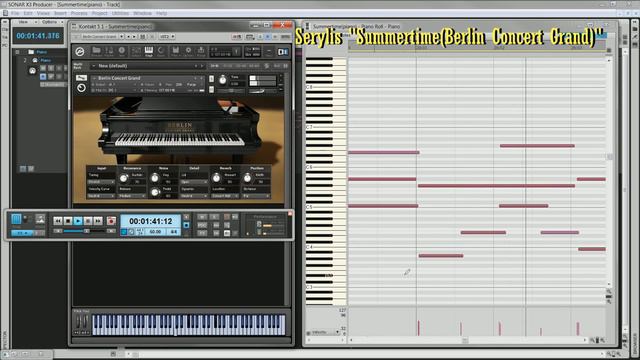The width and height of the screenshot is (640, 360).
Task: Click the Resonance knob
Action: pyautogui.click(x=124, y=178)
